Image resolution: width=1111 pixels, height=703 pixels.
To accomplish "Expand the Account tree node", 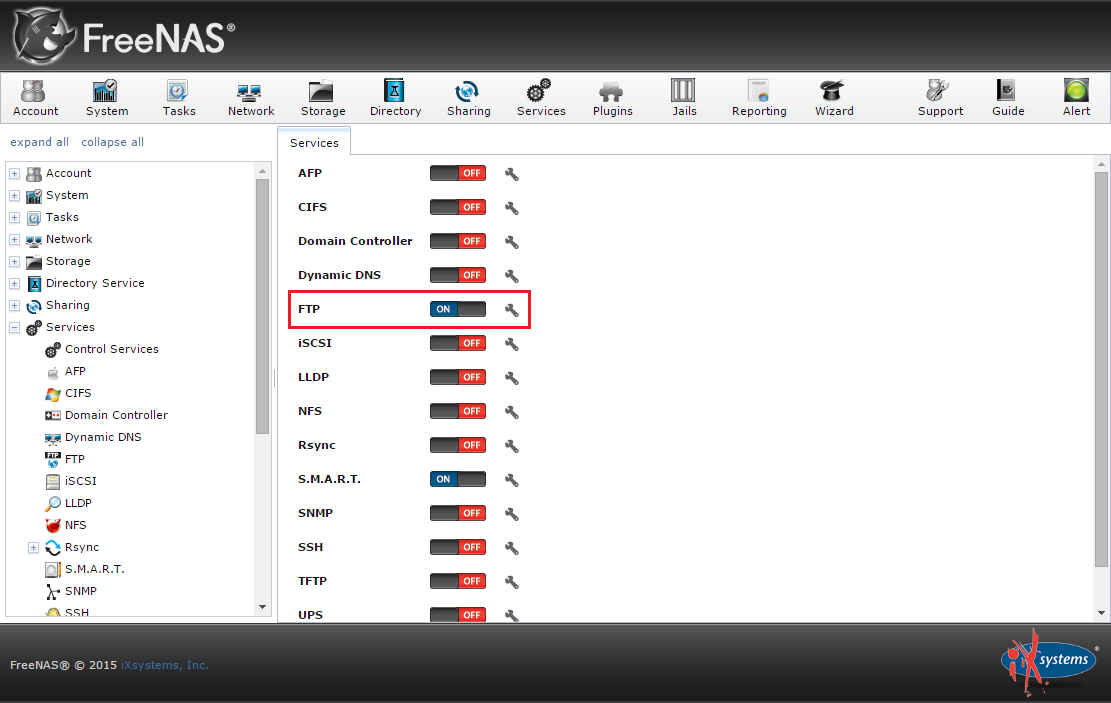I will pos(14,174).
